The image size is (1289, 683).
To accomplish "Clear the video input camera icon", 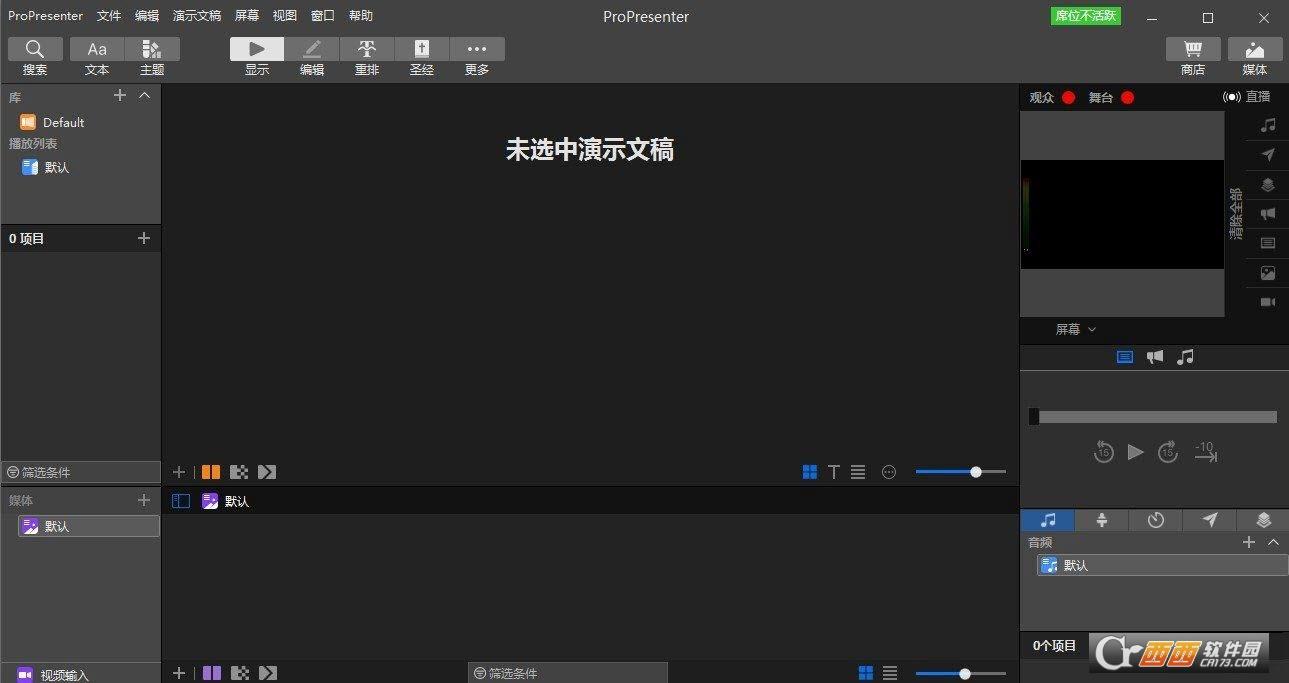I will tap(1268, 302).
